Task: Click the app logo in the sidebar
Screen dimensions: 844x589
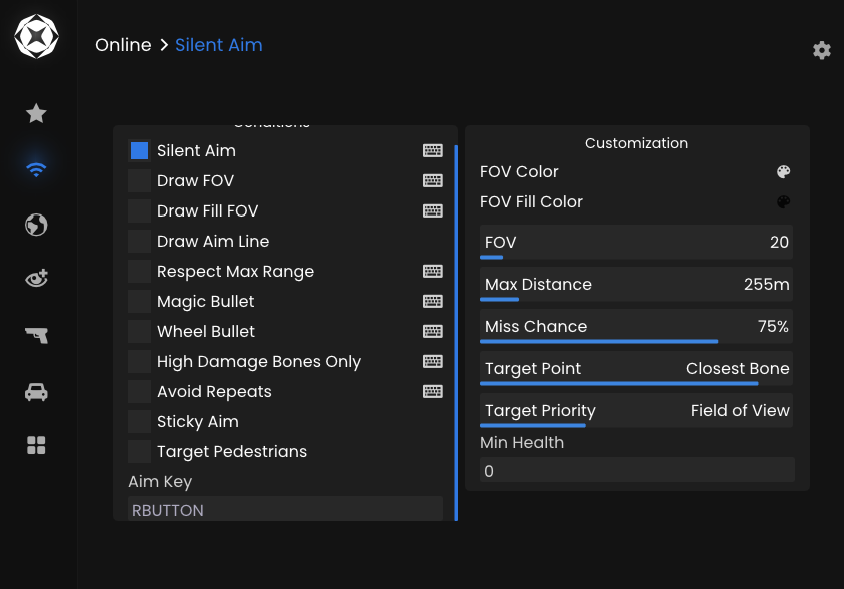Action: point(36,37)
